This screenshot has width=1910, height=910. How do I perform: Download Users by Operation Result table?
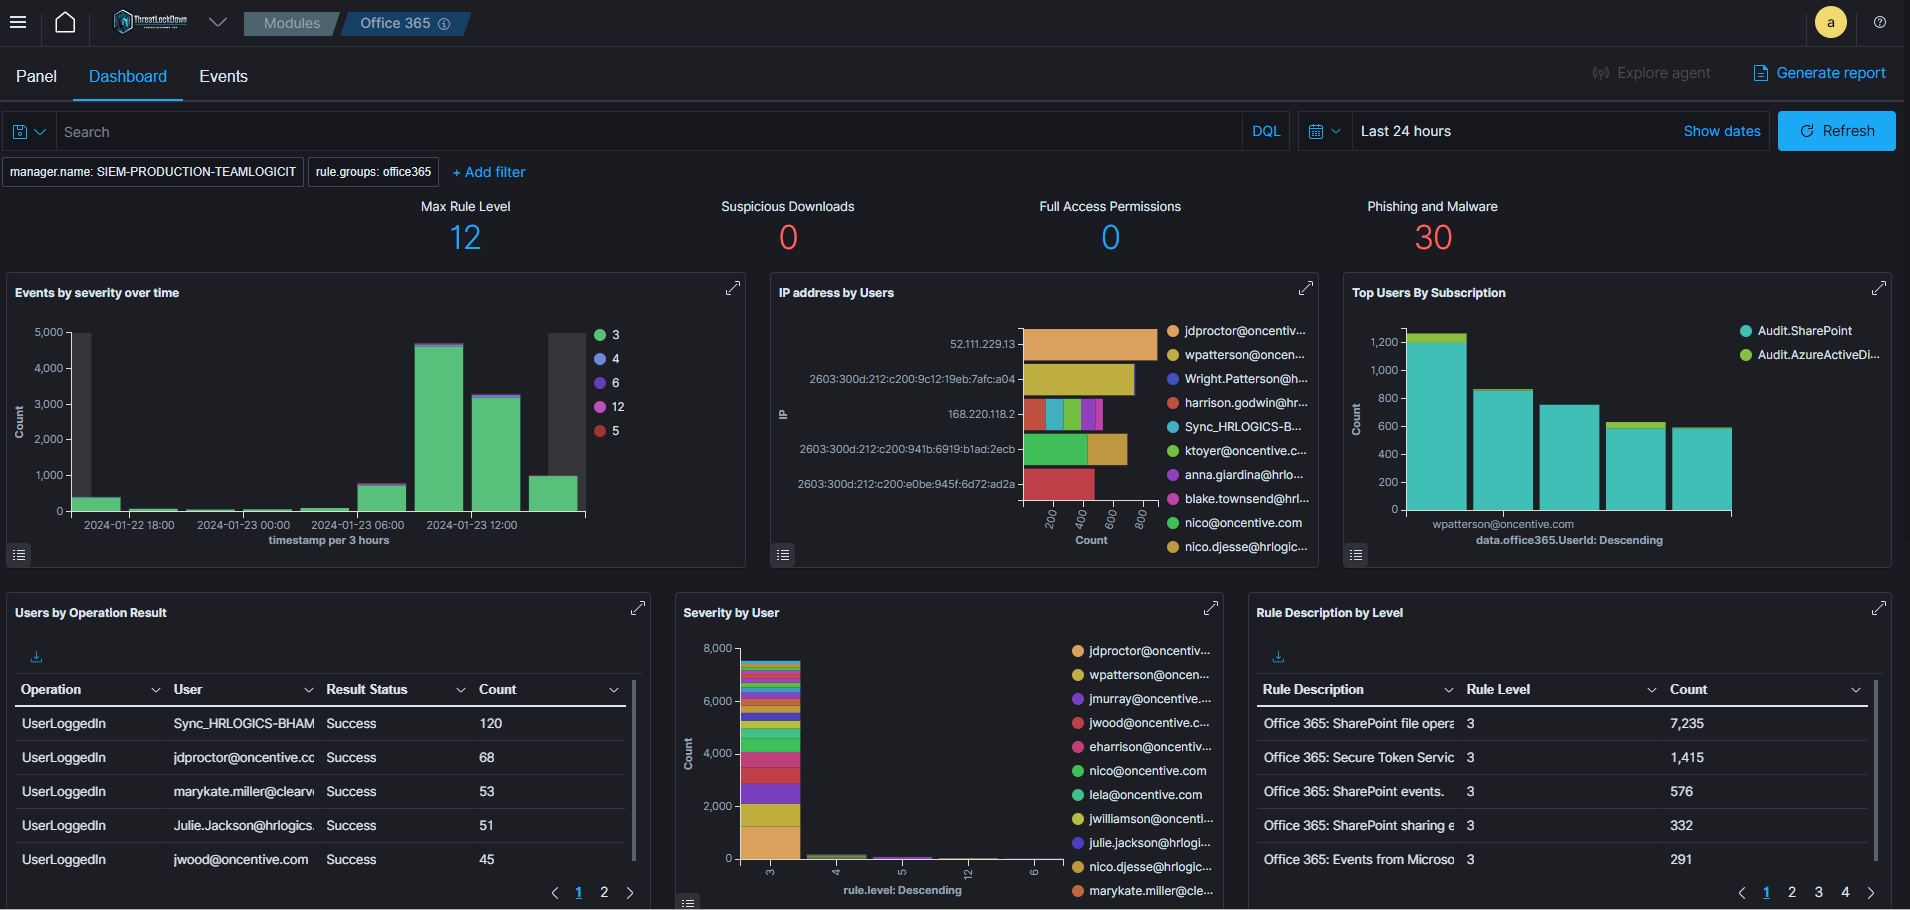click(x=36, y=657)
